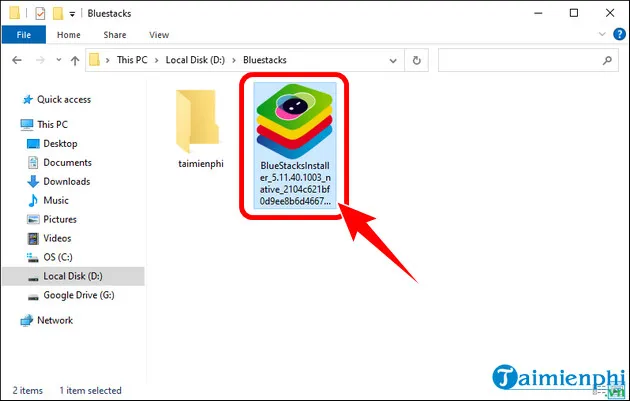Click the New folder quick access icon
The height and width of the screenshot is (401, 630).
(x=58, y=13)
